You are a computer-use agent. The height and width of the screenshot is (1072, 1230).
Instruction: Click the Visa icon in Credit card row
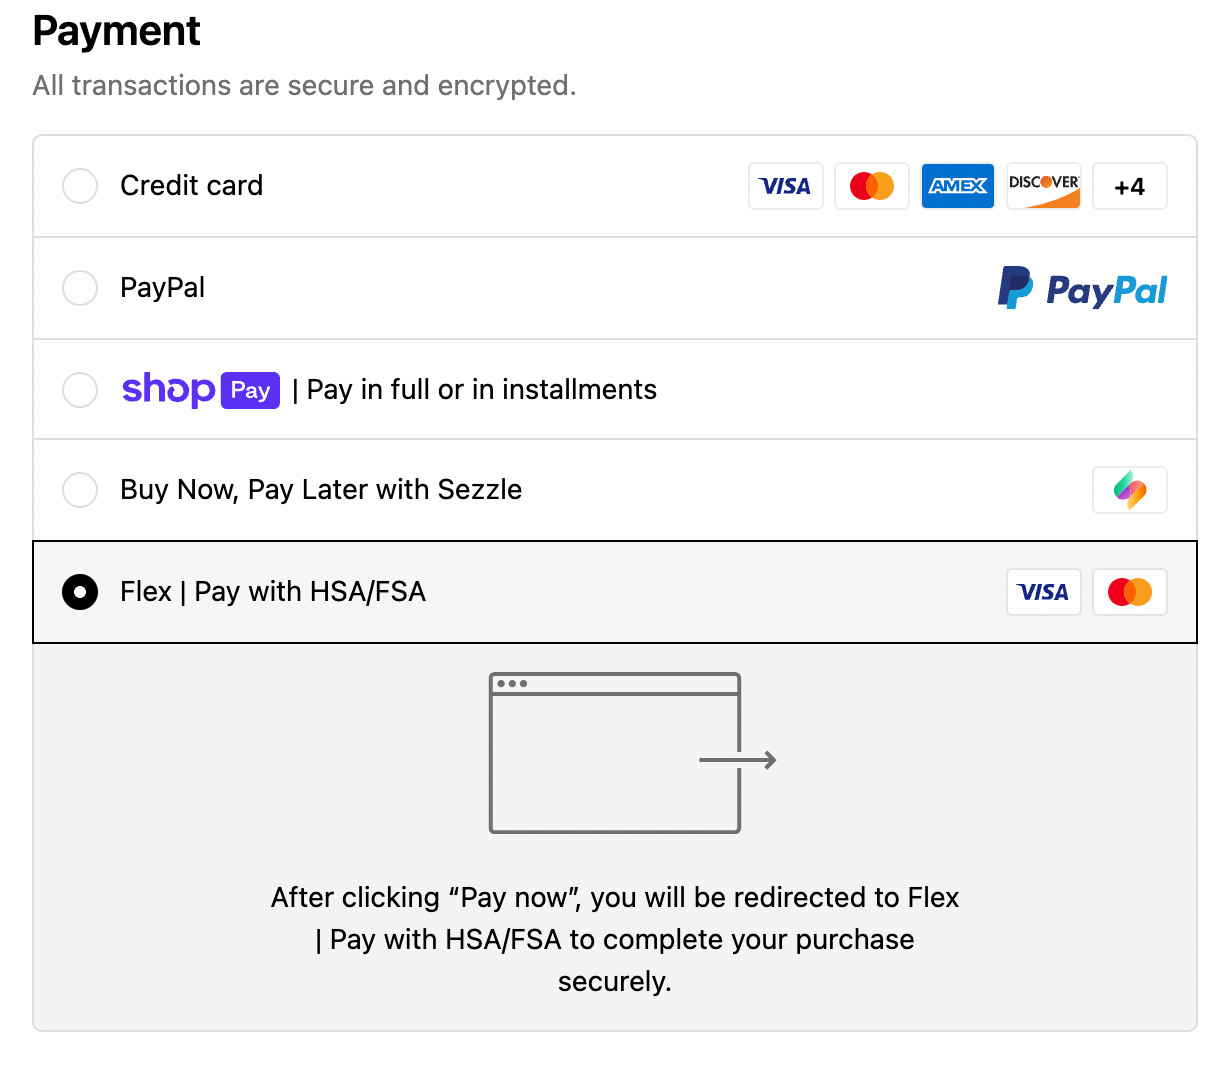pyautogui.click(x=785, y=186)
